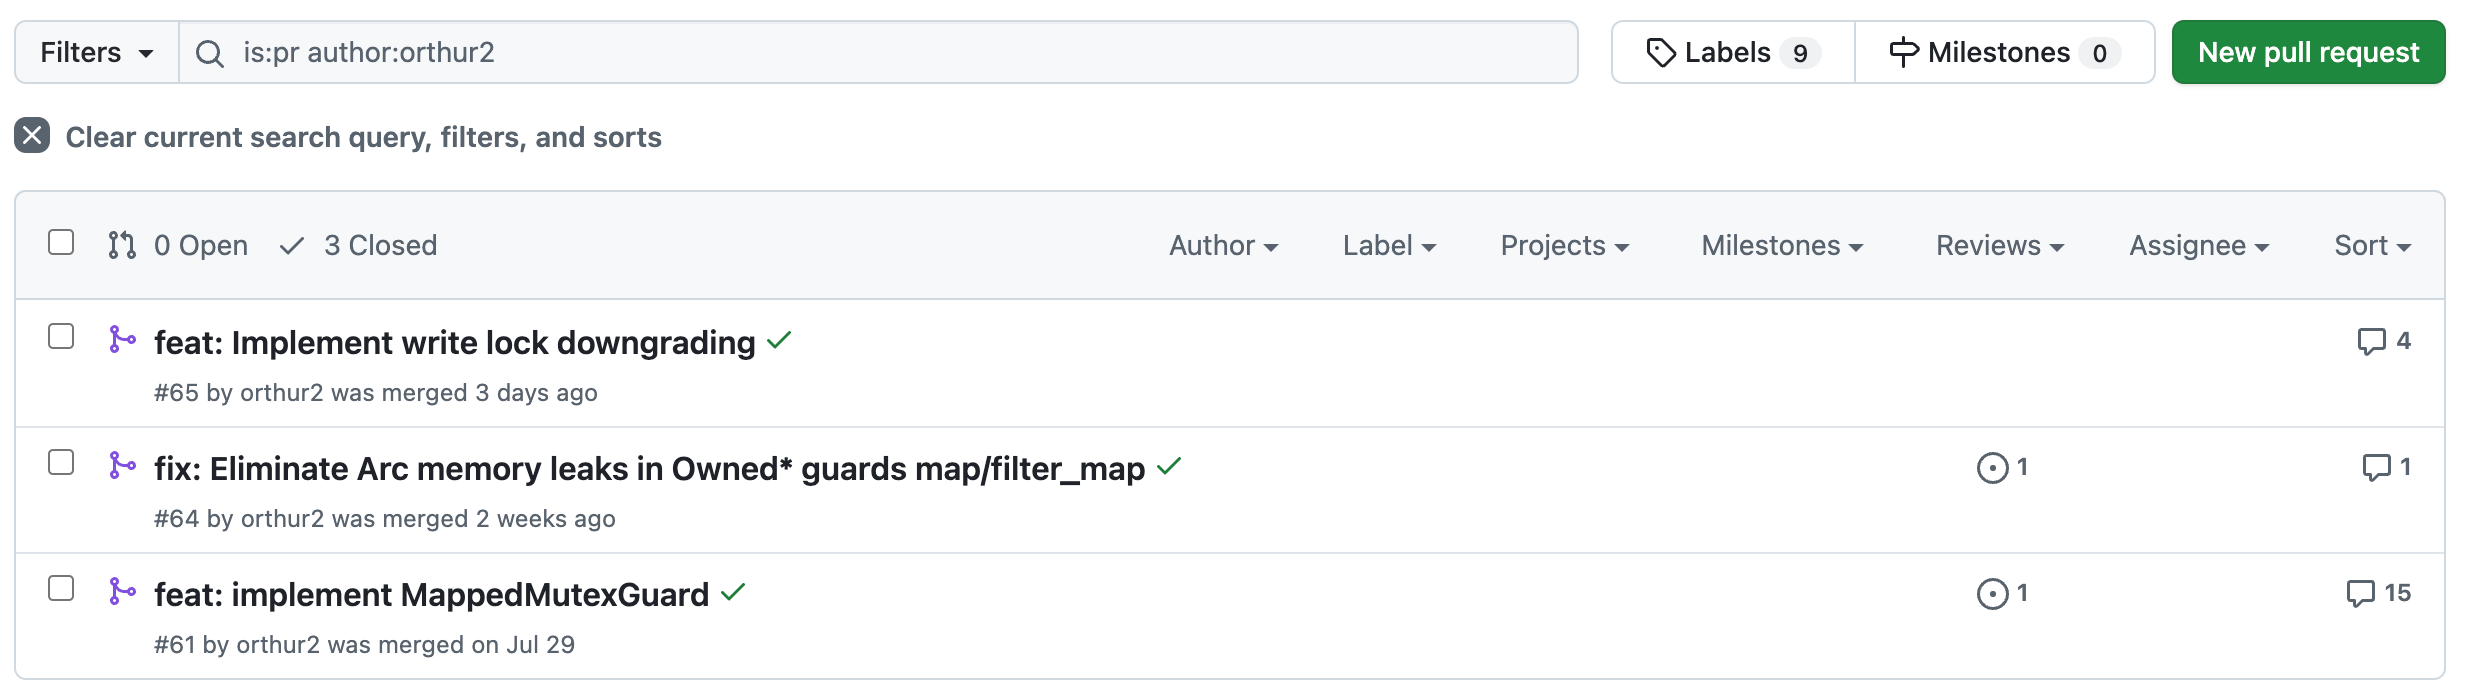This screenshot has height=690, width=2472.
Task: Open 'feat: implement MappedMutexGuard' pull request
Action: pos(431,595)
